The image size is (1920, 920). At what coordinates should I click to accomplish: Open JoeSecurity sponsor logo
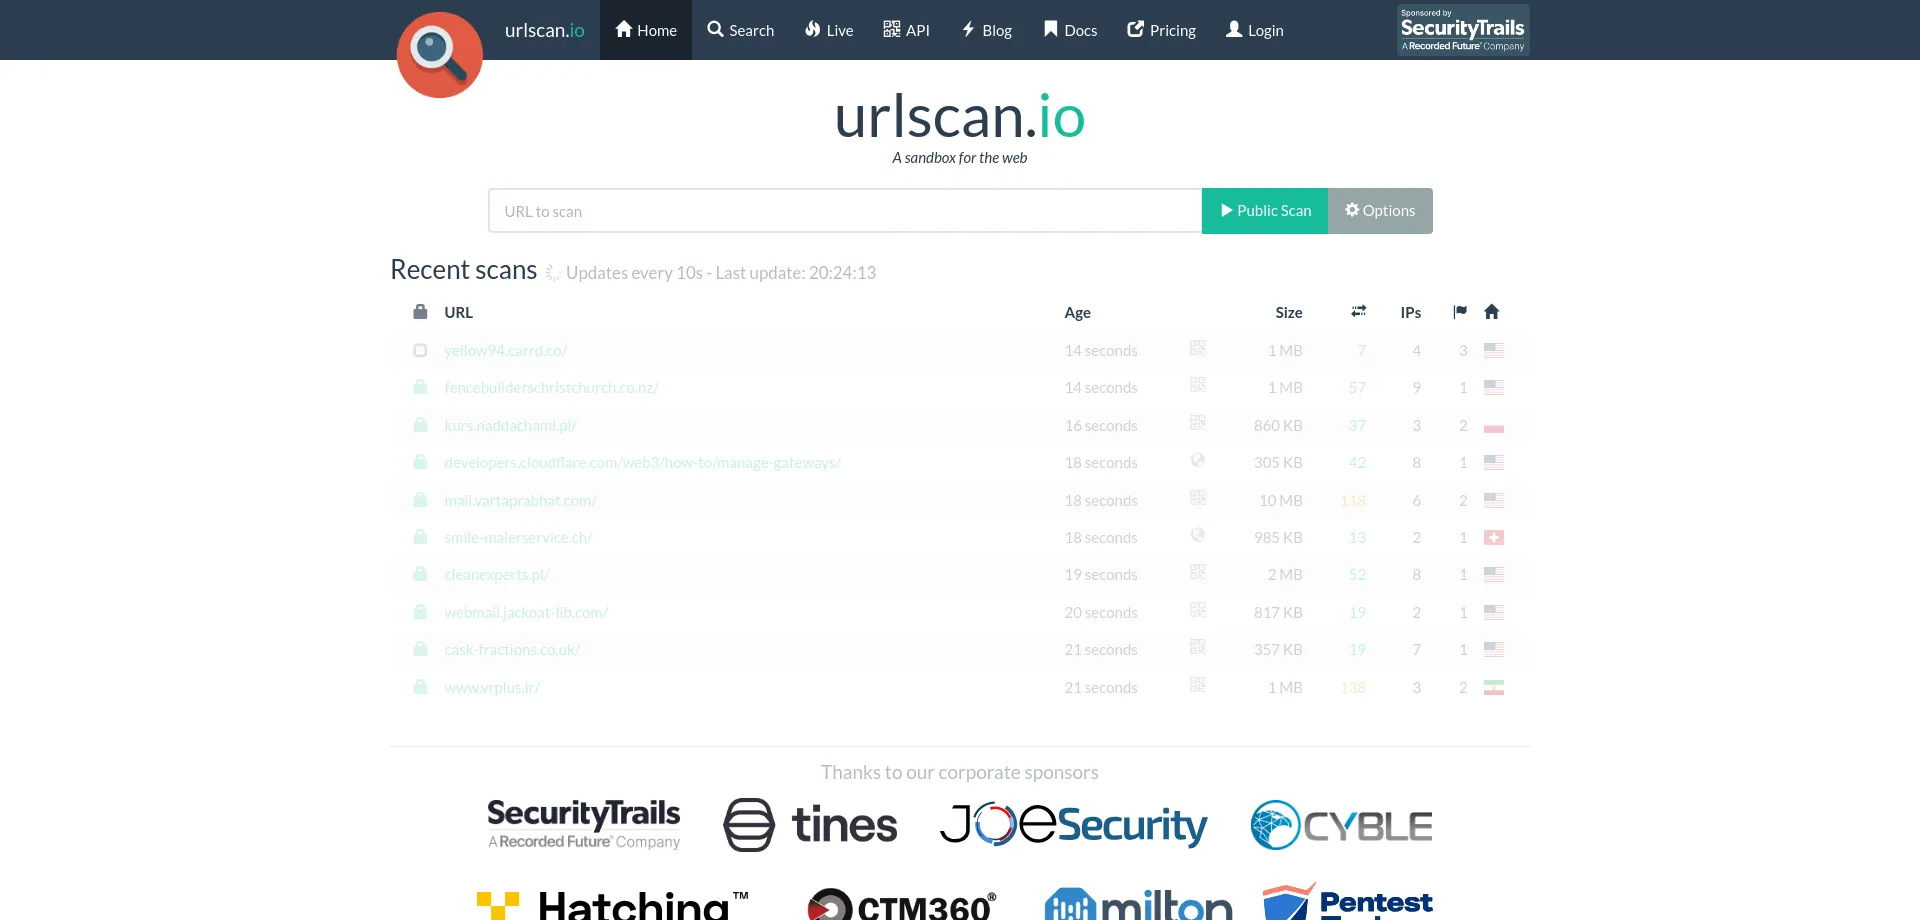(1074, 825)
